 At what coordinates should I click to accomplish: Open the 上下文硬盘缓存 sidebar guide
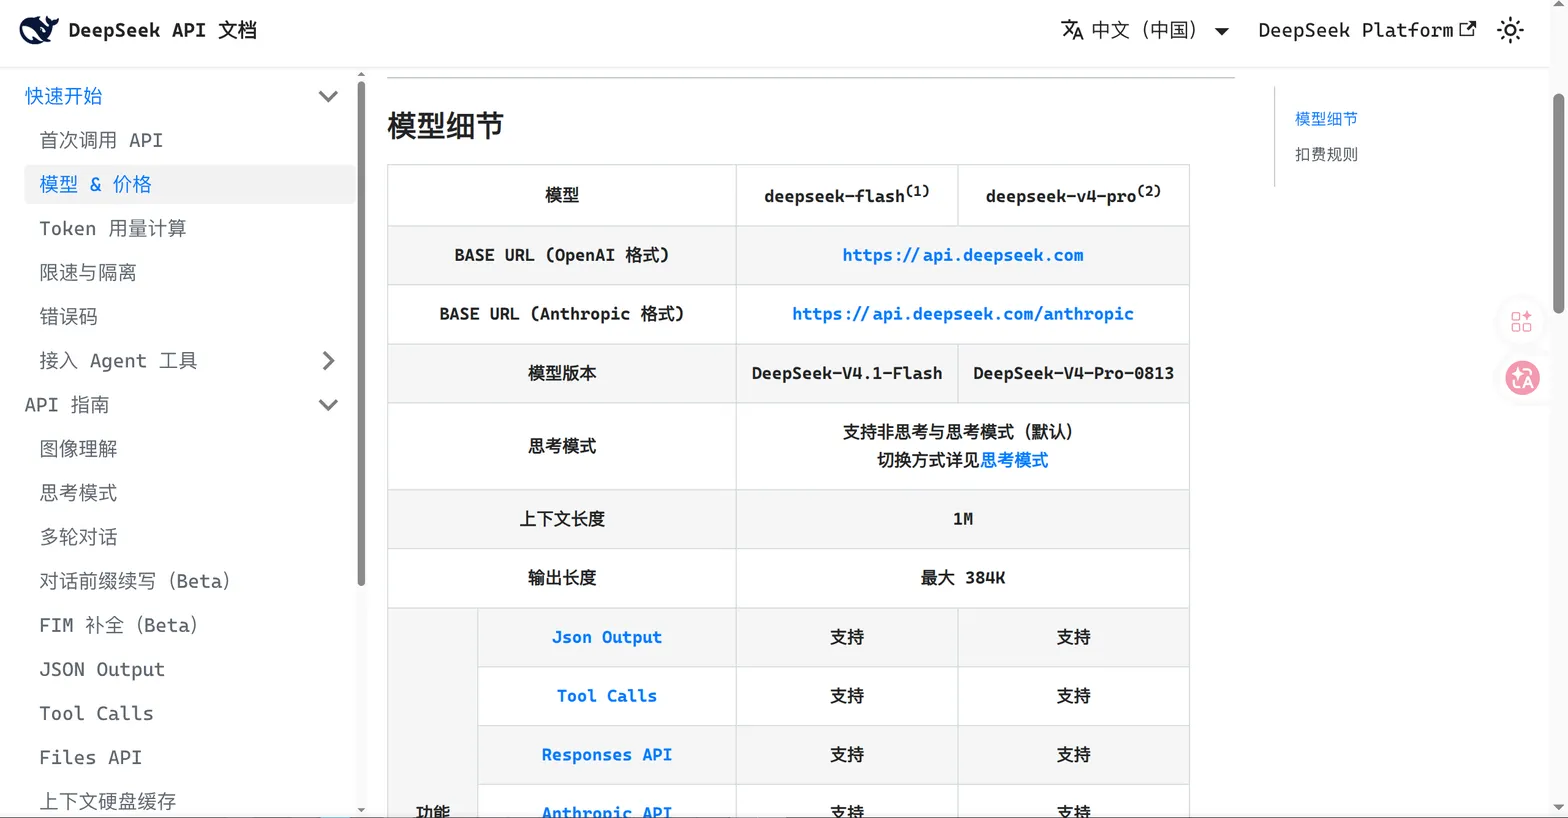(108, 801)
